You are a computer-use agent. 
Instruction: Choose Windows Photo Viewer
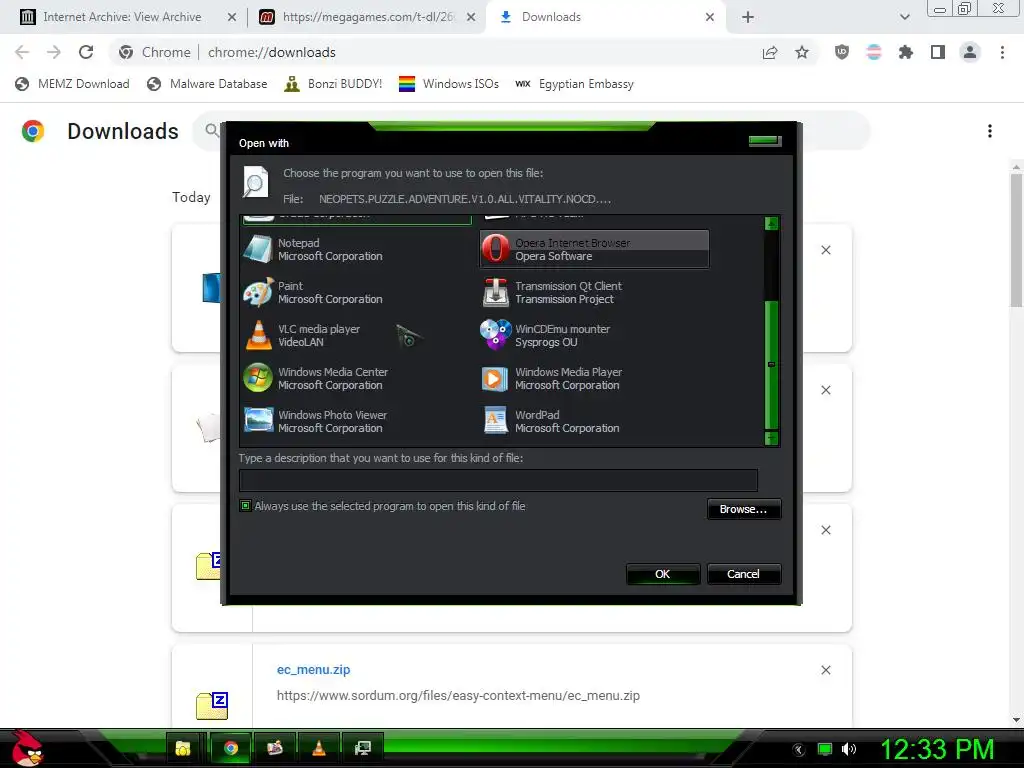tap(357, 421)
